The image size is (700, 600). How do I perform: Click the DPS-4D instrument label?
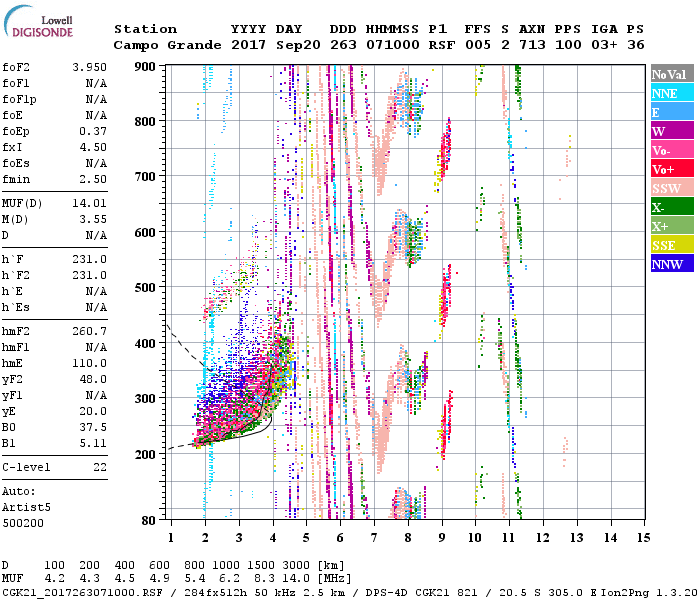point(387,593)
